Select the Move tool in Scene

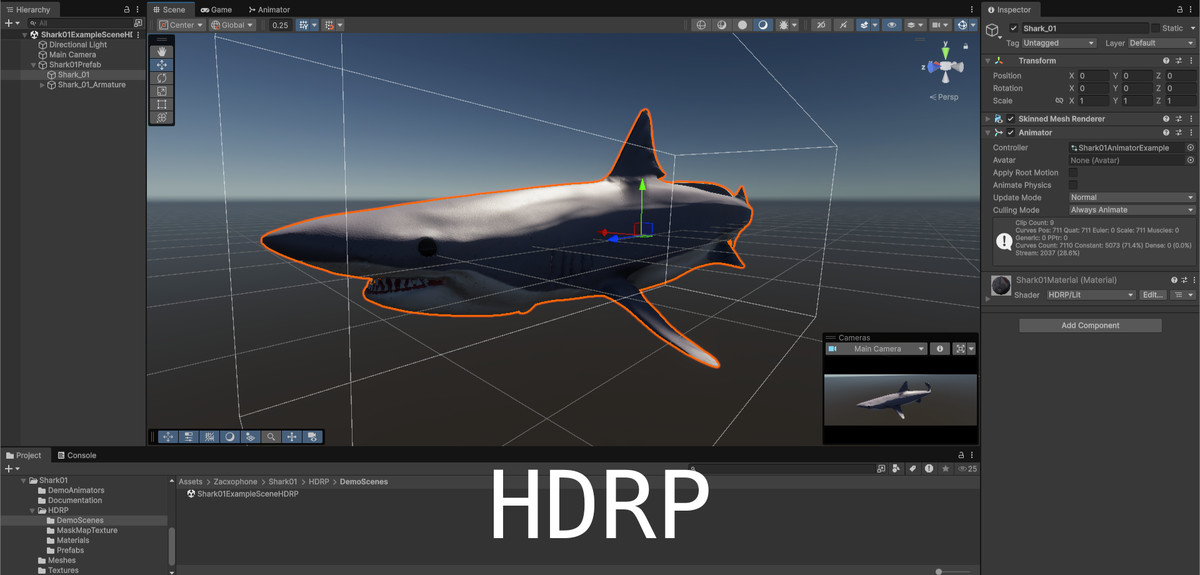162,64
